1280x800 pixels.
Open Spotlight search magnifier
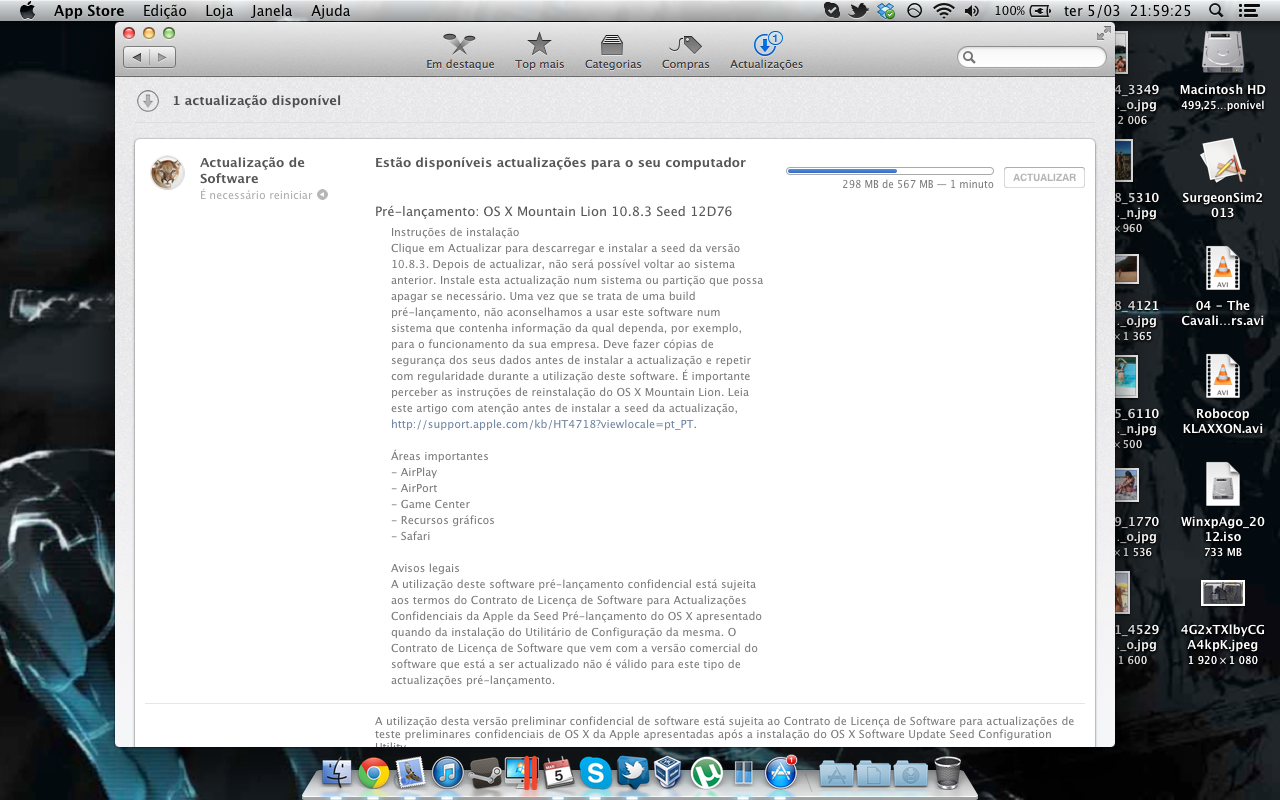[1215, 11]
